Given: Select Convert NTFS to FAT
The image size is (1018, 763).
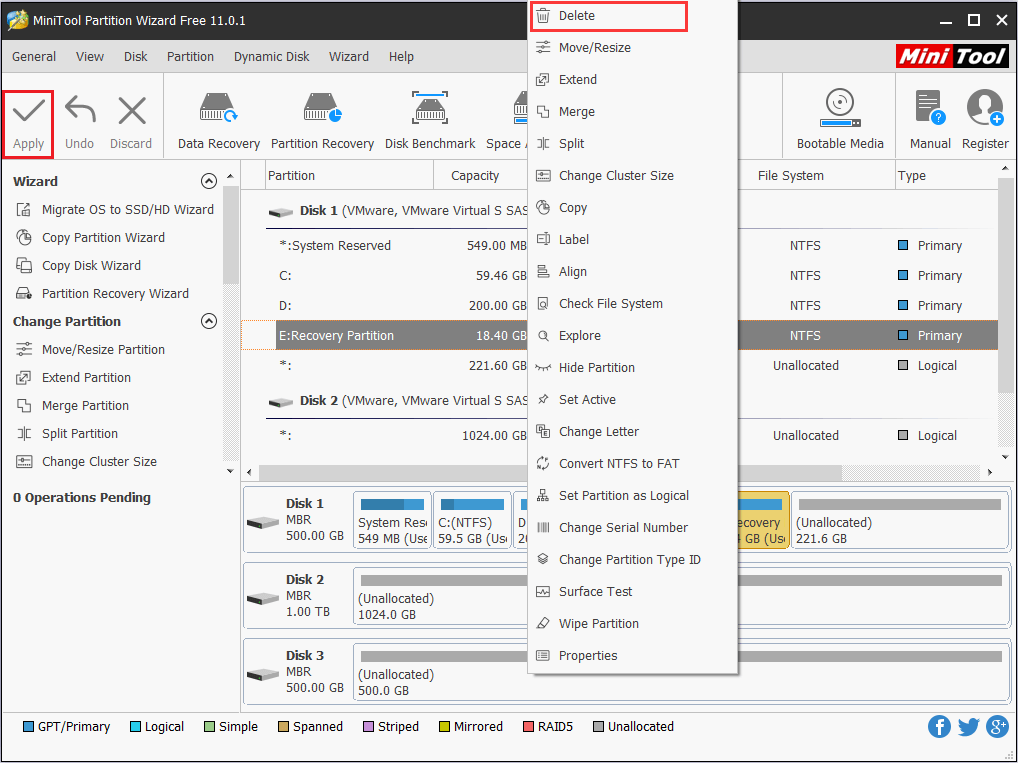Looking at the screenshot, I should tap(632, 464).
